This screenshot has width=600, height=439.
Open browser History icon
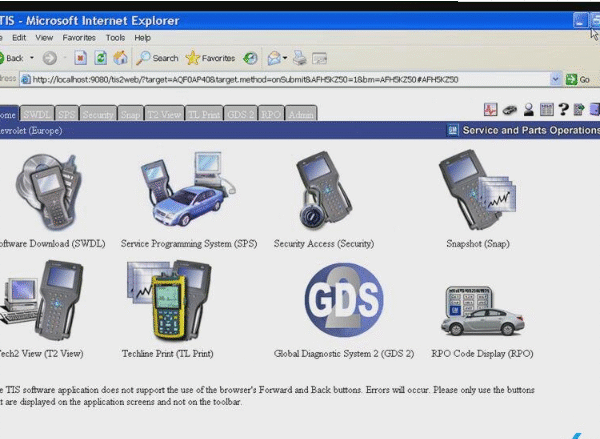[250, 58]
